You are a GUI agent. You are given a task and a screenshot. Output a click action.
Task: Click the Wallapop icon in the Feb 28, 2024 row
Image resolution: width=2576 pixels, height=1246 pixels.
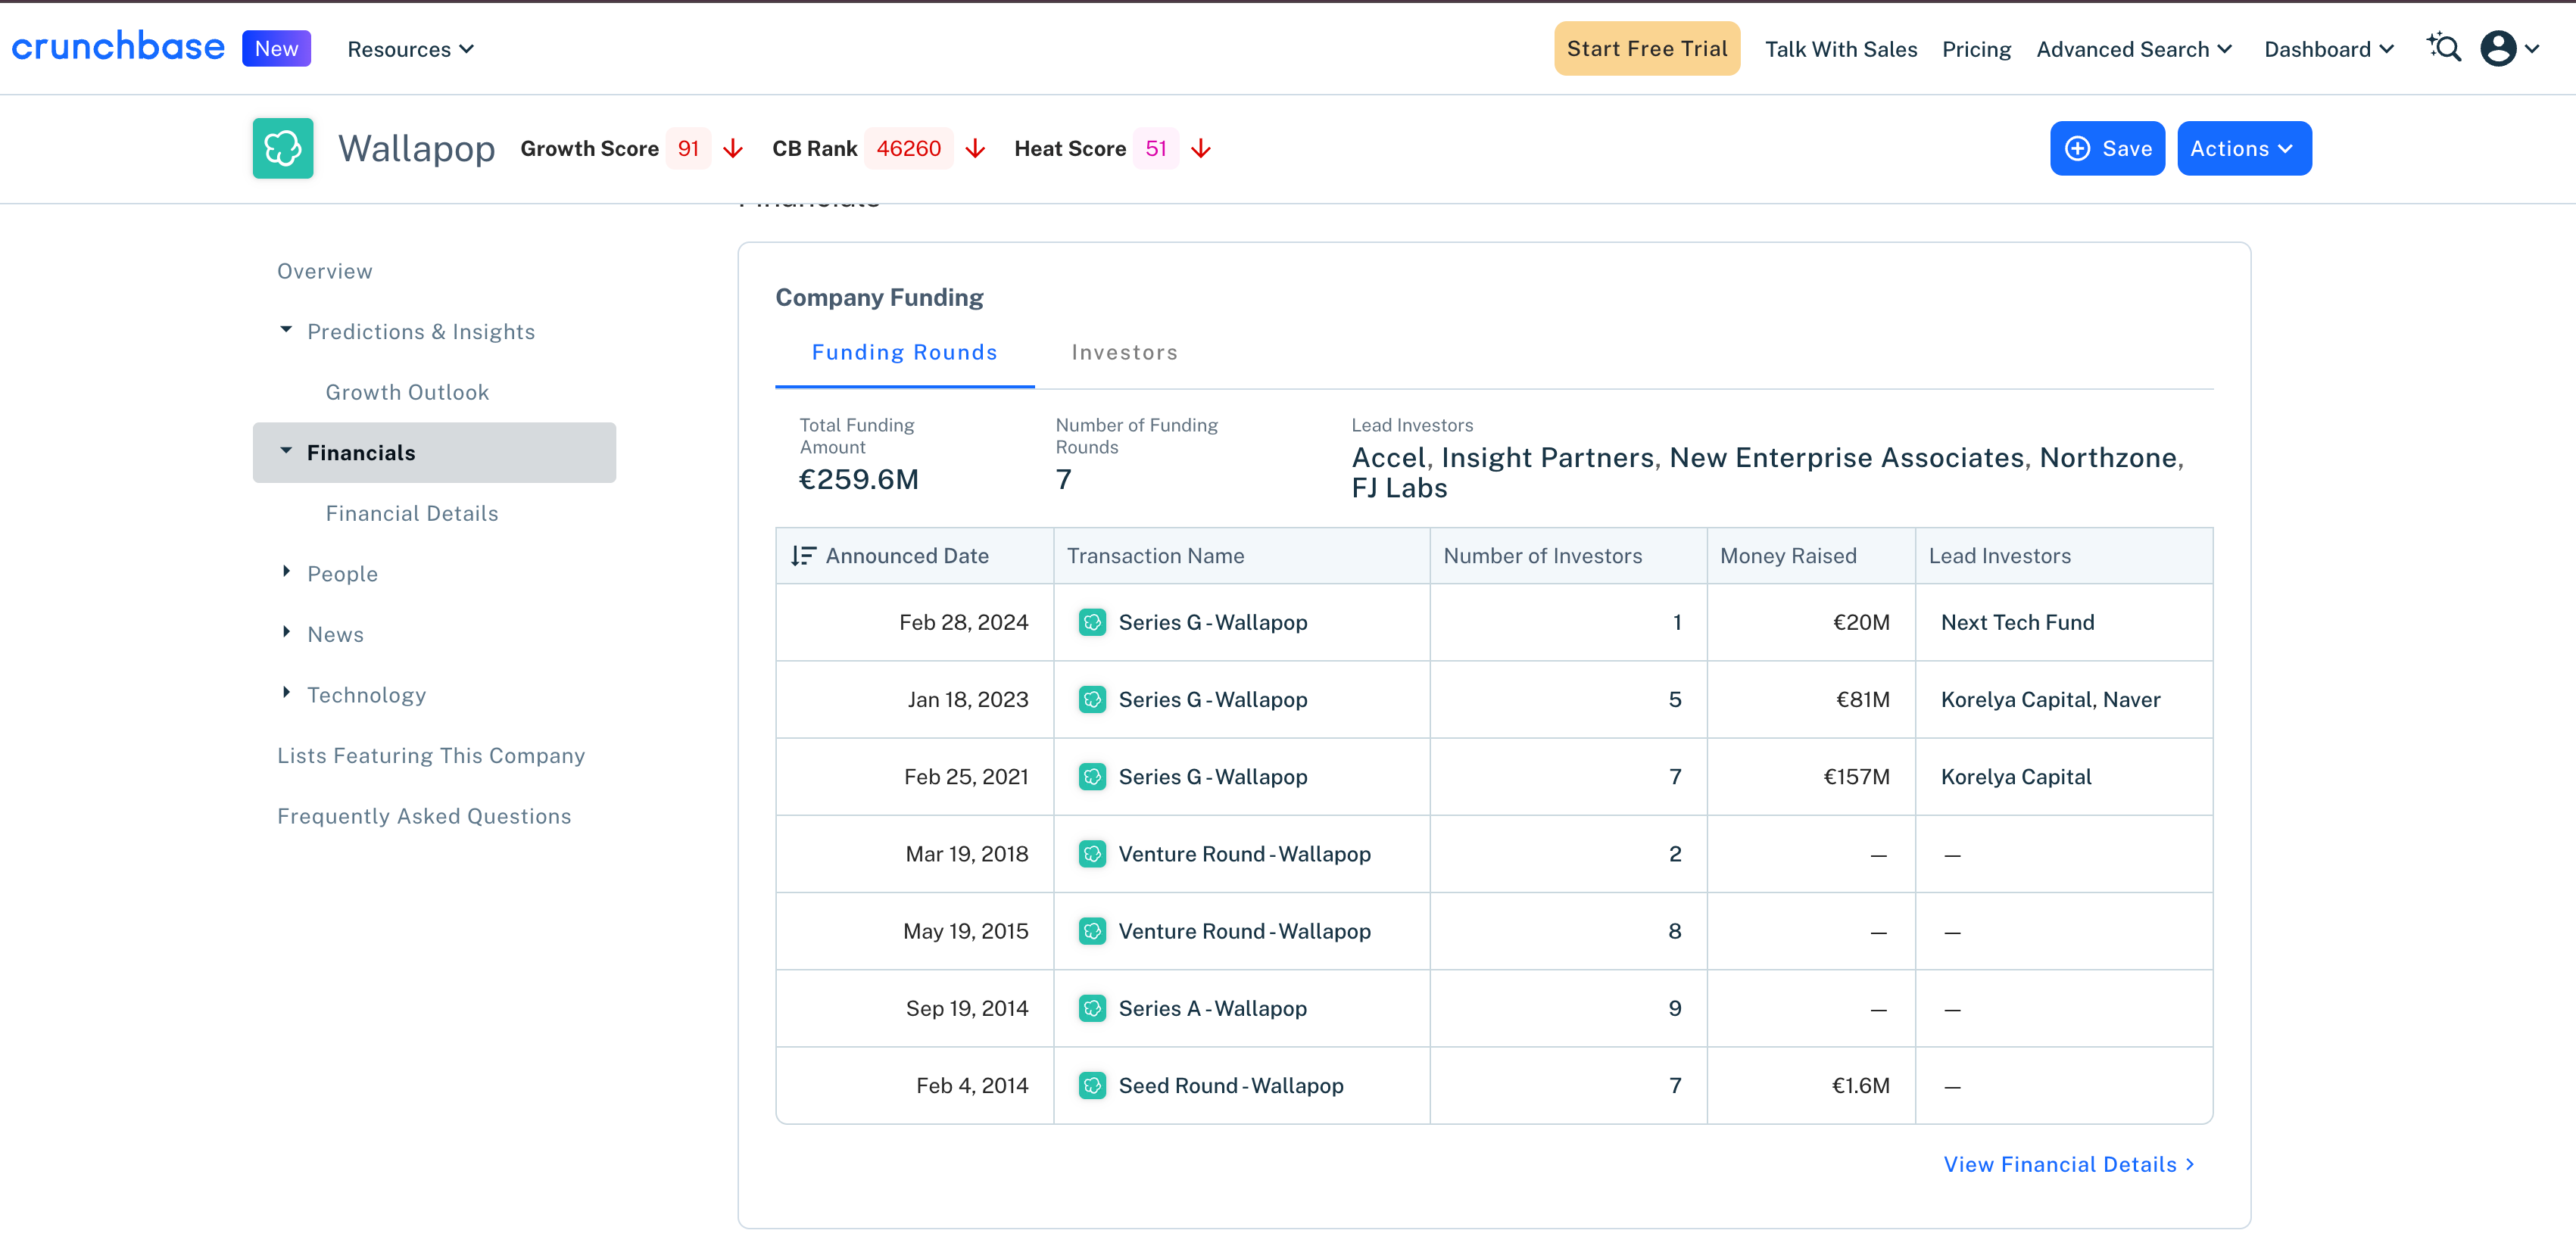click(1092, 622)
